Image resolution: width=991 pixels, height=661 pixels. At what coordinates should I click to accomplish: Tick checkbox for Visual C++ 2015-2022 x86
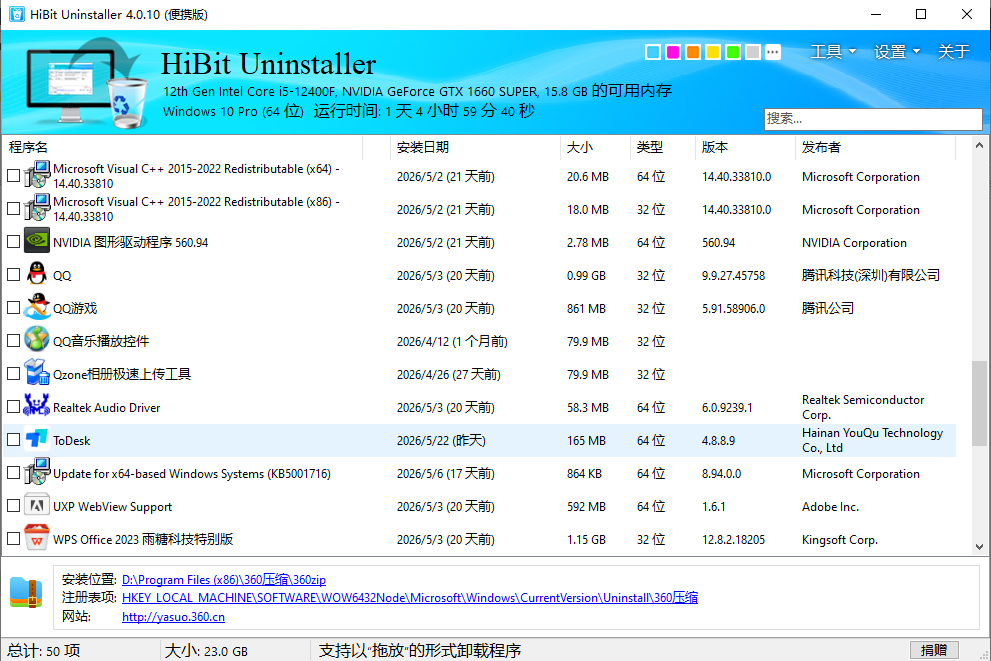[13, 209]
